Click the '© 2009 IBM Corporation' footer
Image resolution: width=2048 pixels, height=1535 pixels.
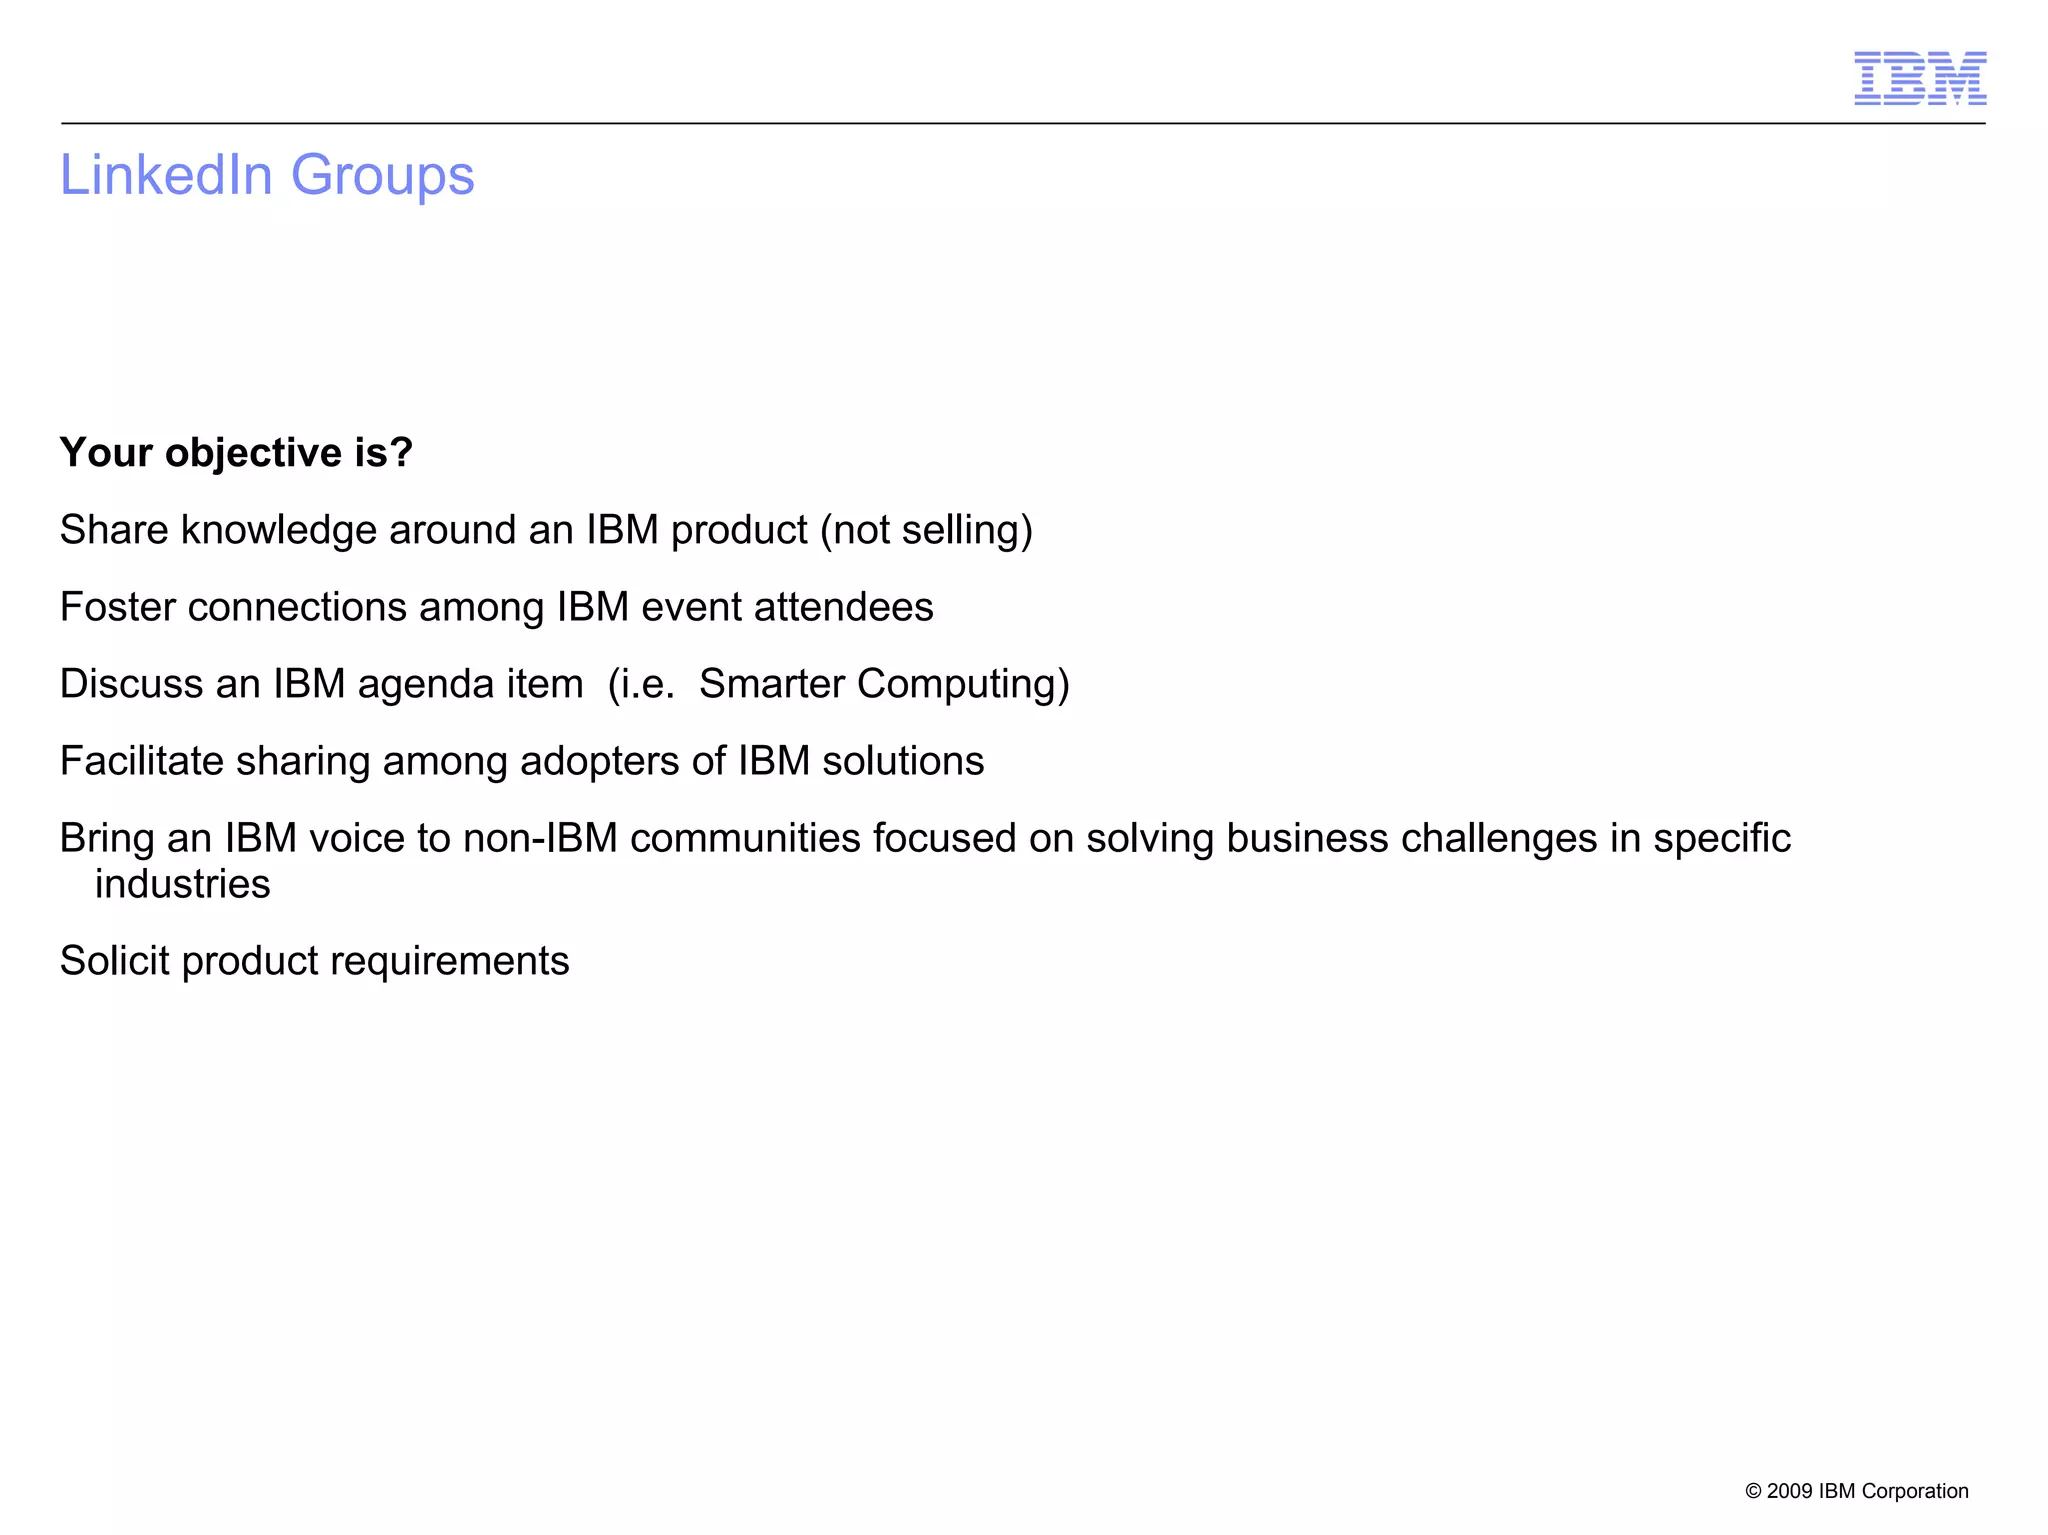pos(1856,1491)
